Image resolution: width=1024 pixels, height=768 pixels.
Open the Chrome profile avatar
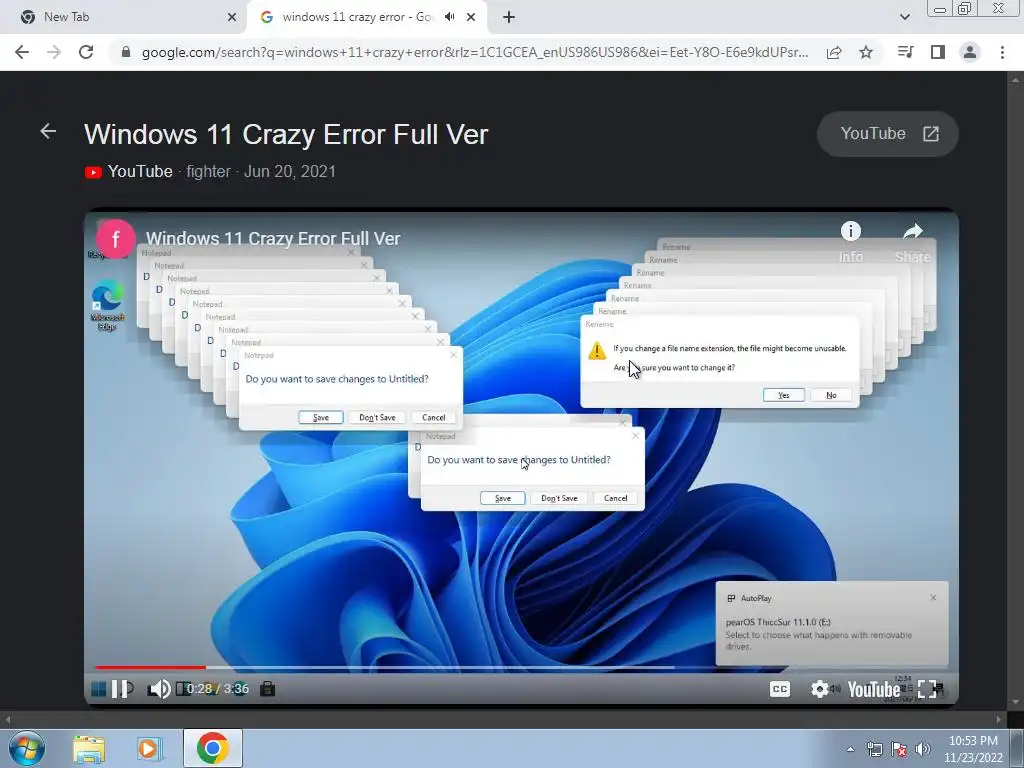970,52
